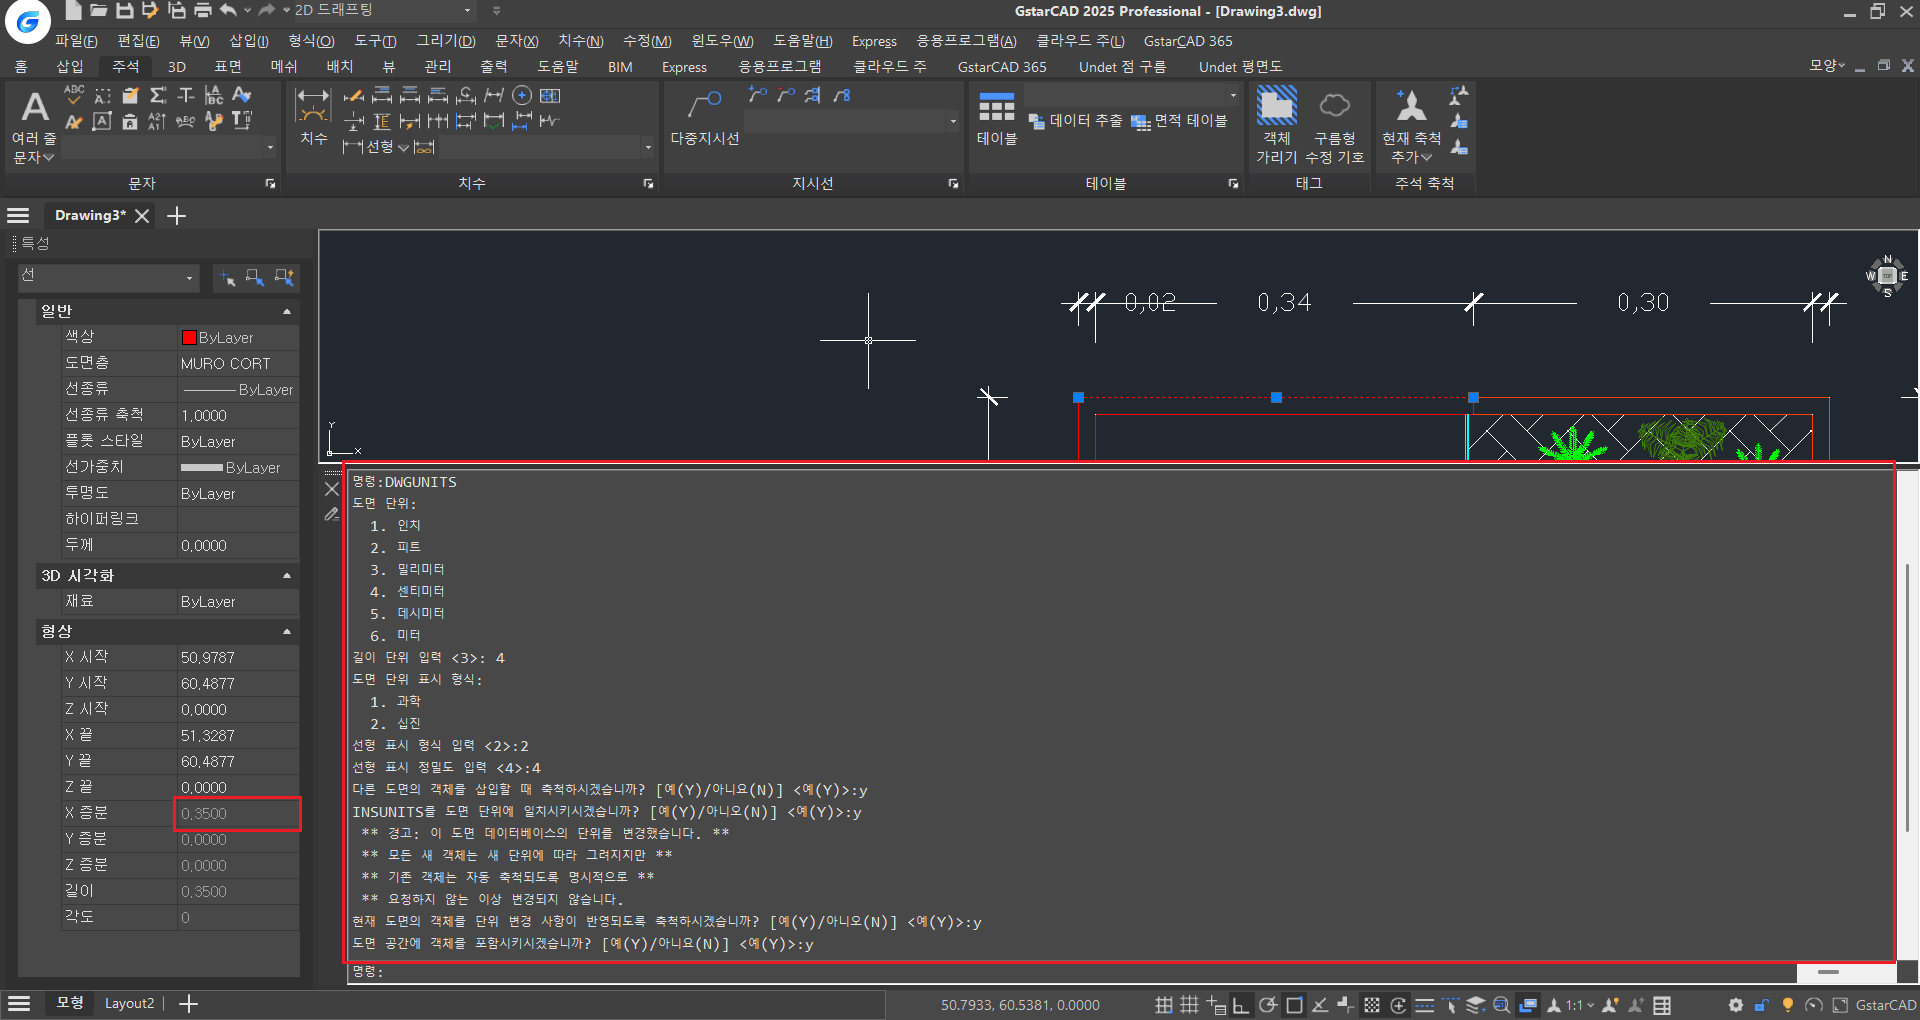1920x1020 pixels.
Task: Click the hamburger menu beside Drawing3 tab
Action: [18, 216]
